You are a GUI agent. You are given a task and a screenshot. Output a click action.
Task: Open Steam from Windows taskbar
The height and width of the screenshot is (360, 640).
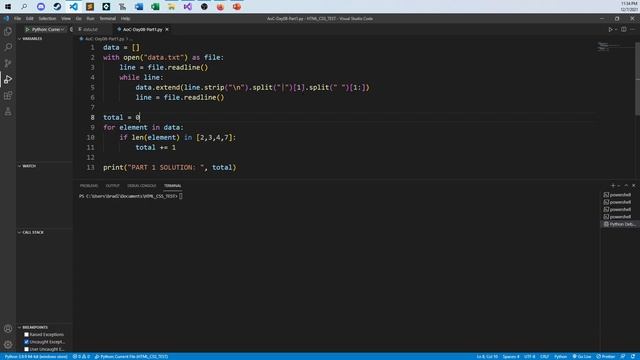tap(57, 7)
